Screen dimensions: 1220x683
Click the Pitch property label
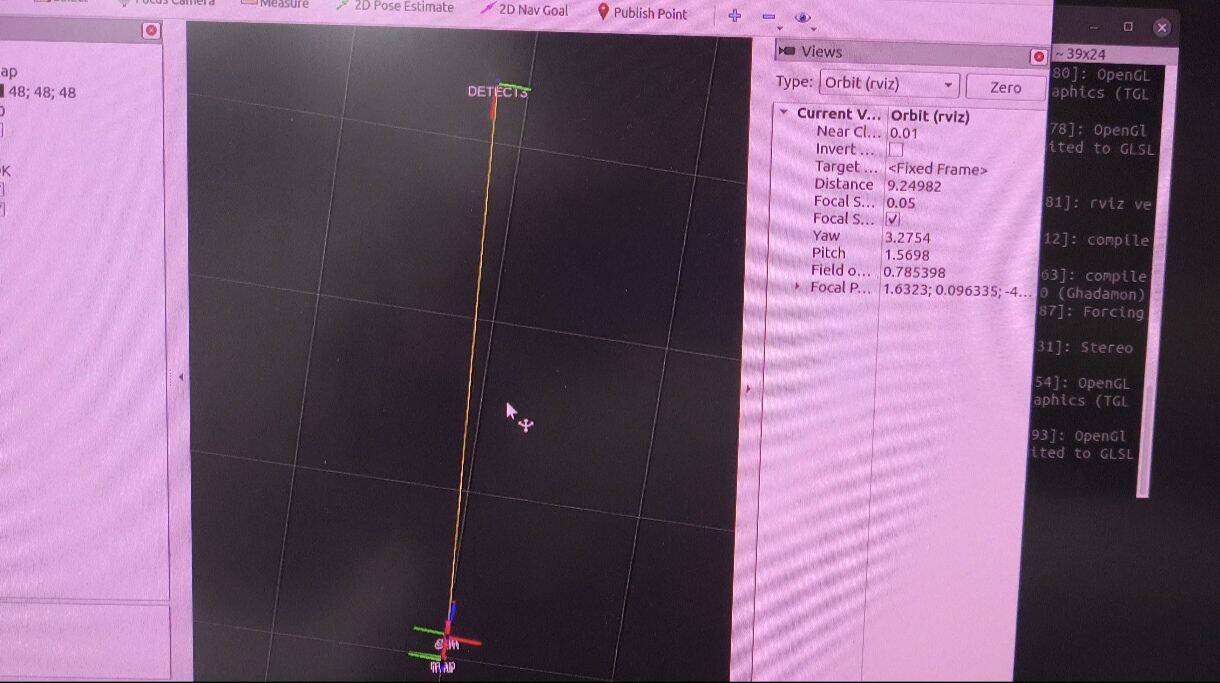pos(828,253)
